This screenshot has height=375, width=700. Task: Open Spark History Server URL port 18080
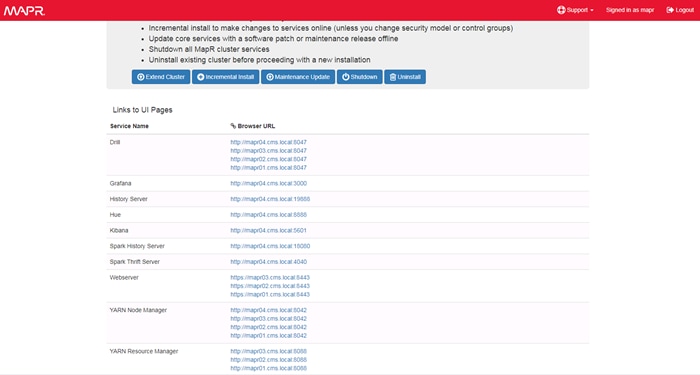[270, 246]
